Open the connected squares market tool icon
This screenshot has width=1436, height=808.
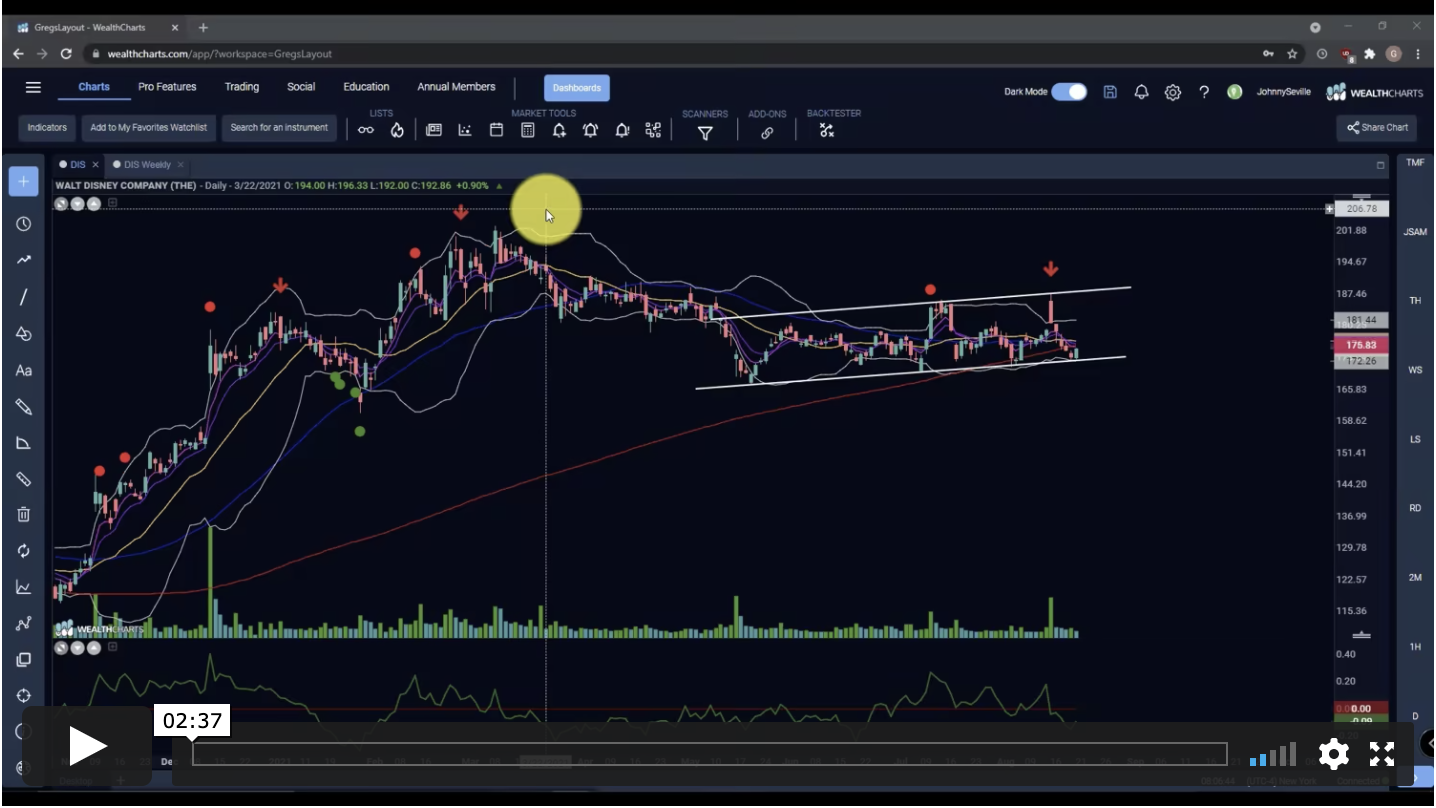click(653, 130)
